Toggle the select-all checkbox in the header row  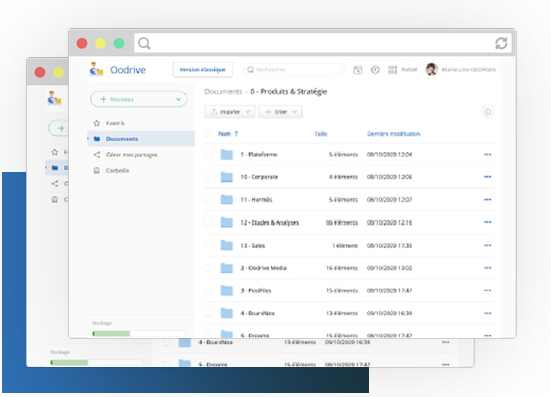click(x=208, y=134)
